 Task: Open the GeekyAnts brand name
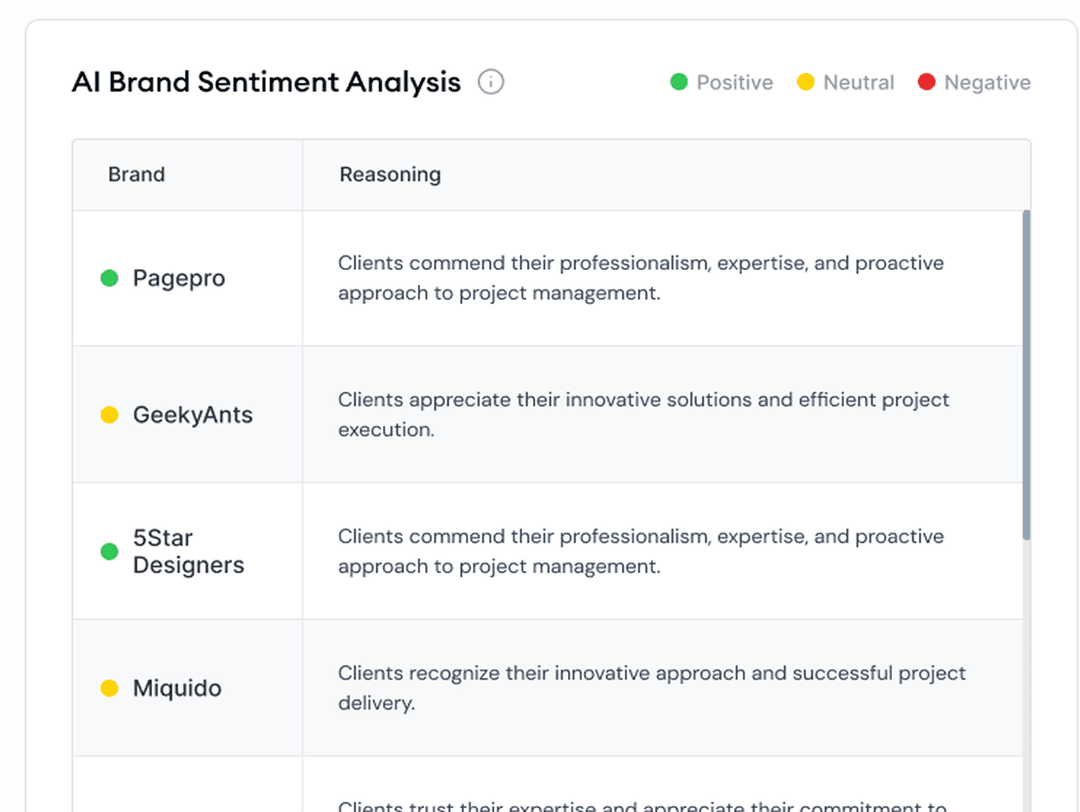pyautogui.click(x=193, y=415)
